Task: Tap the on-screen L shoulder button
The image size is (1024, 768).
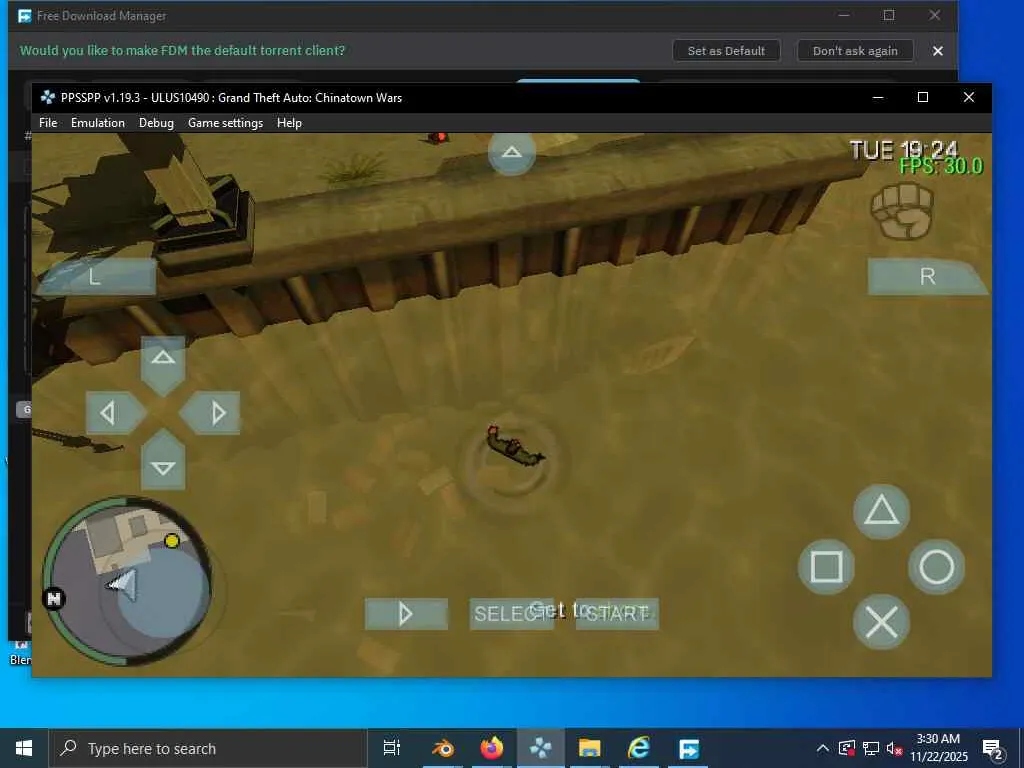Action: click(x=96, y=277)
